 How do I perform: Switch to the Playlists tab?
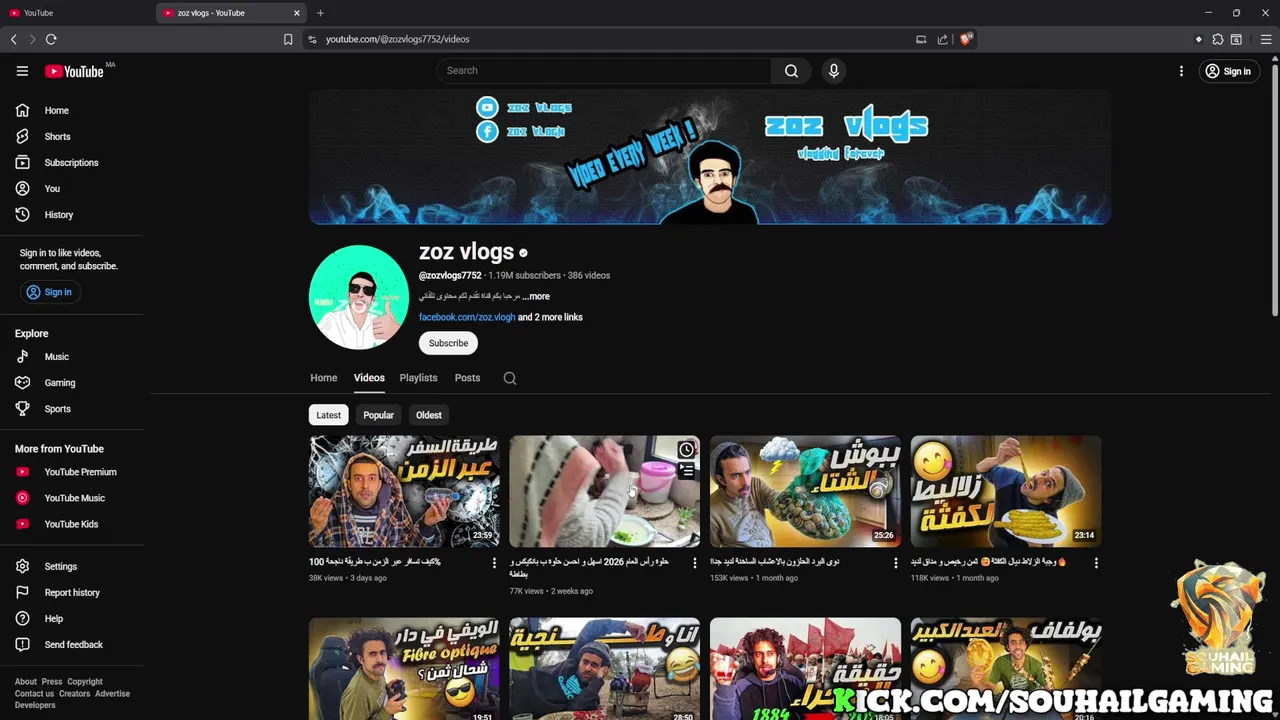(x=418, y=378)
